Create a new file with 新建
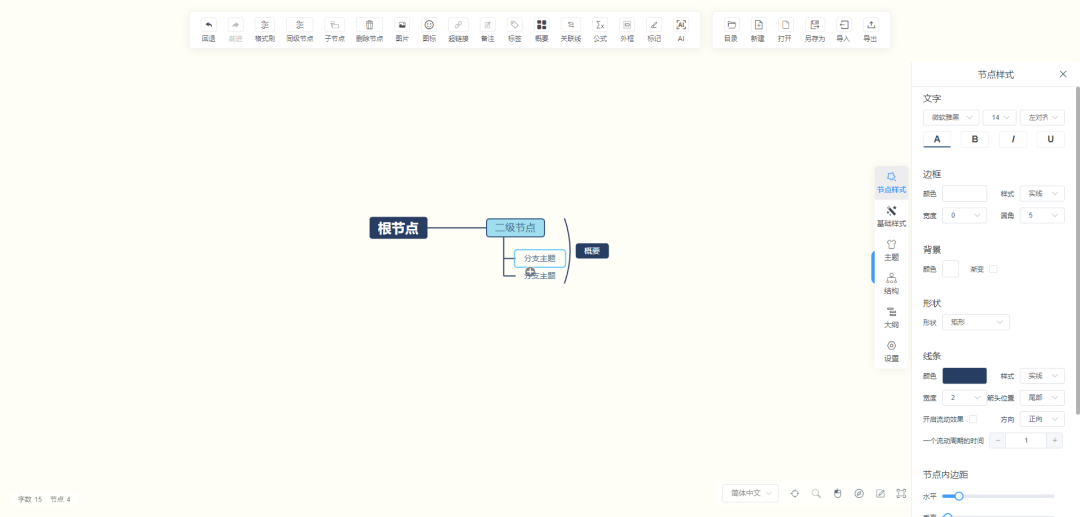The image size is (1080, 517). point(758,25)
